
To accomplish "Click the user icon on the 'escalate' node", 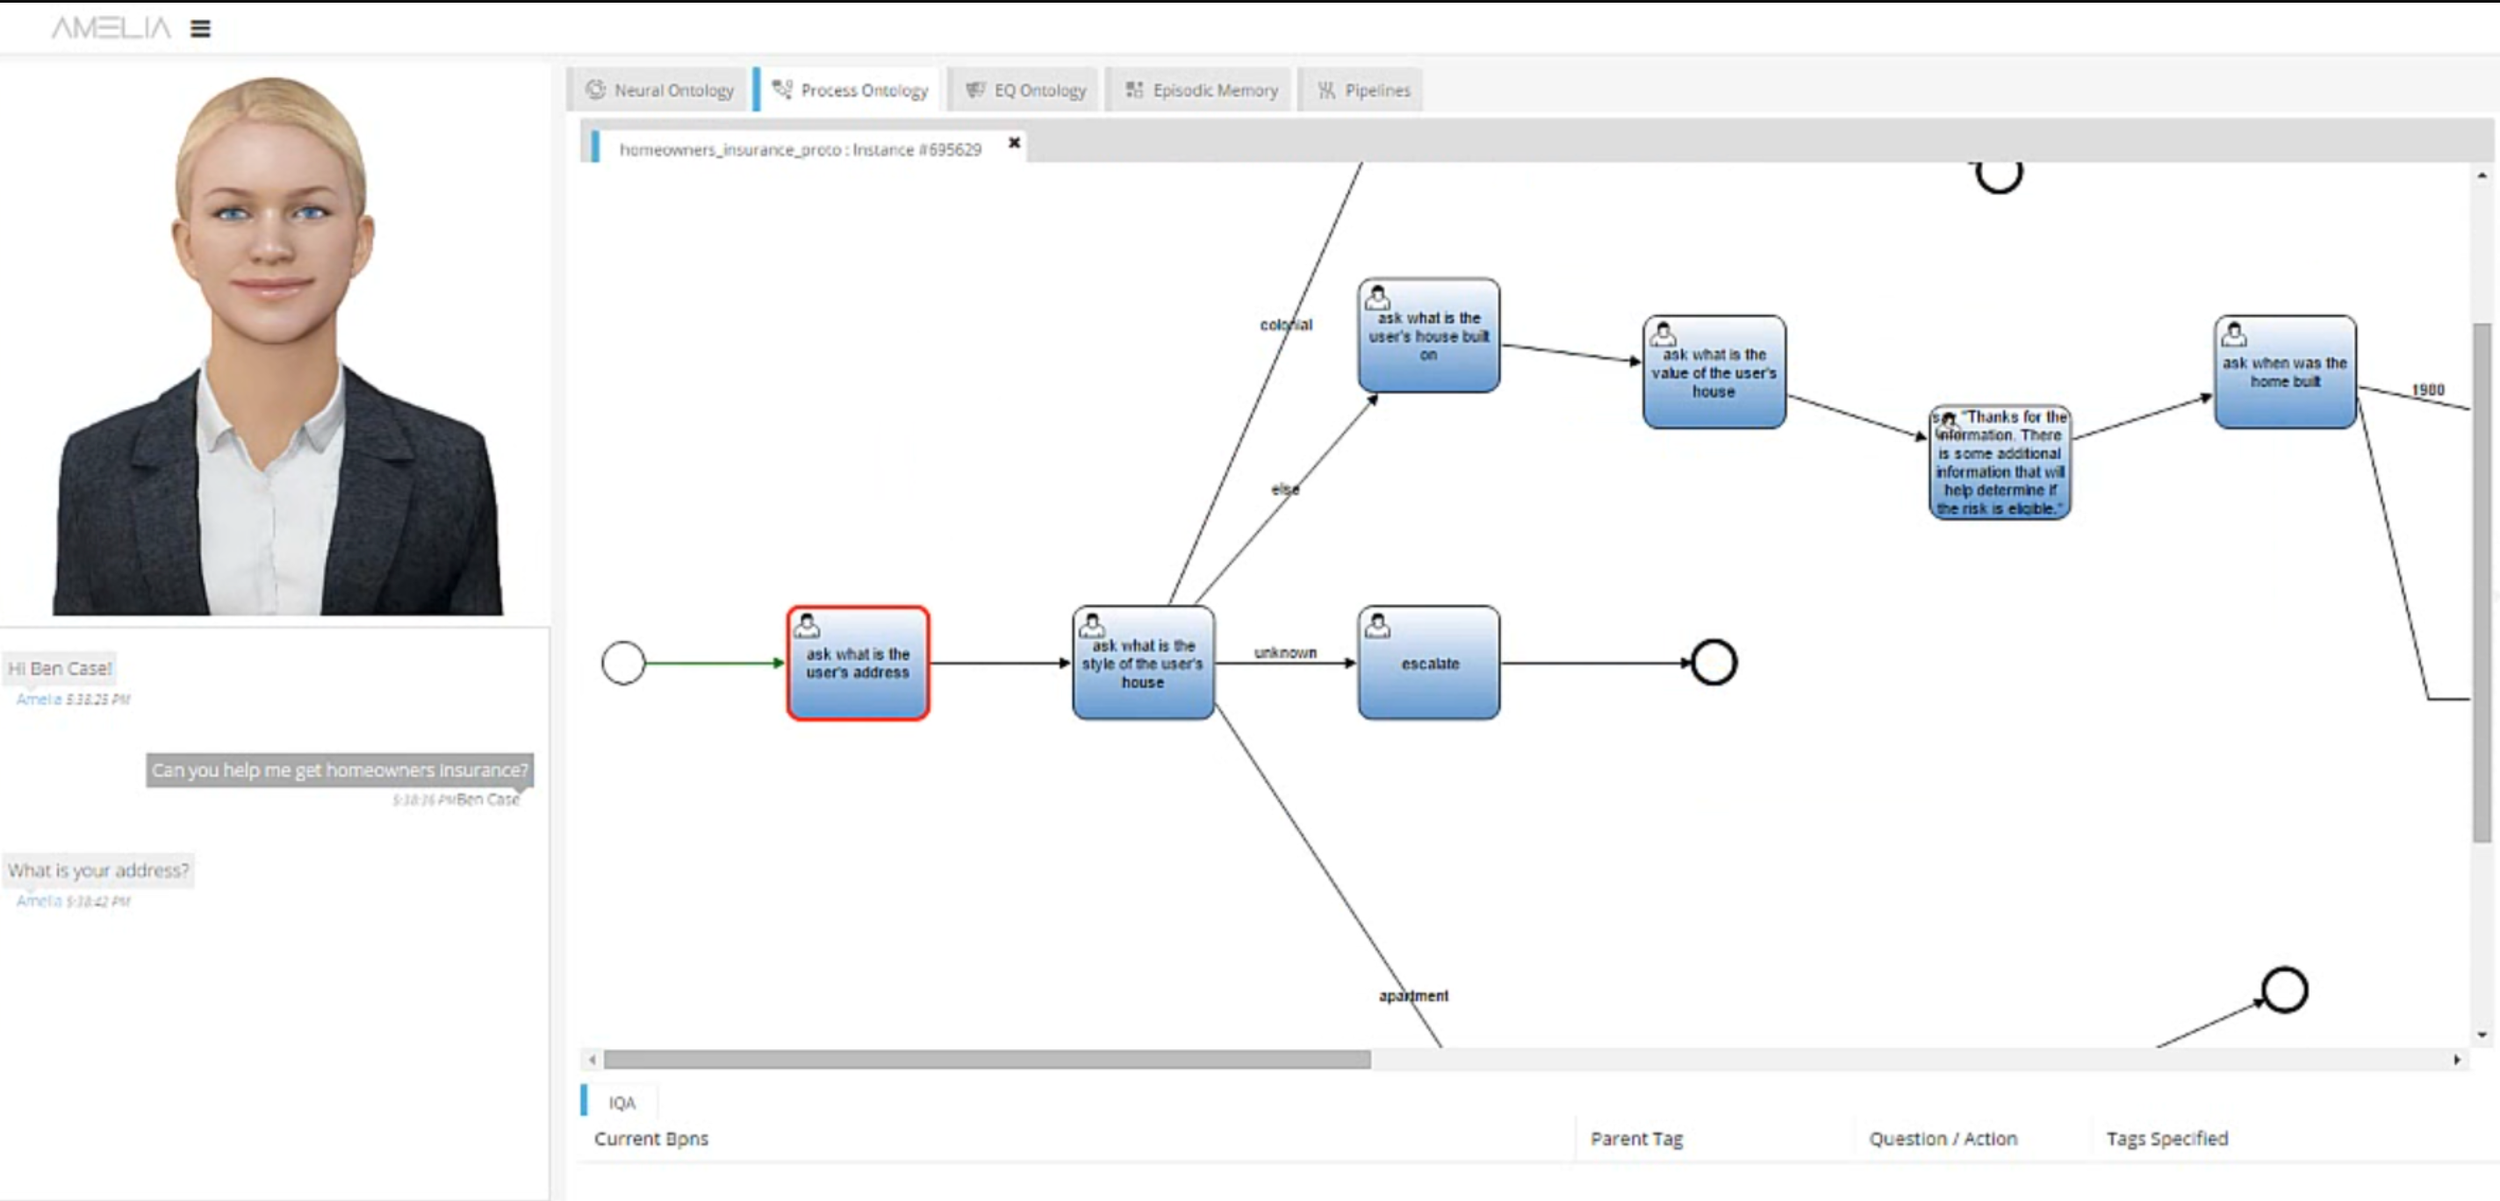I will tap(1377, 626).
